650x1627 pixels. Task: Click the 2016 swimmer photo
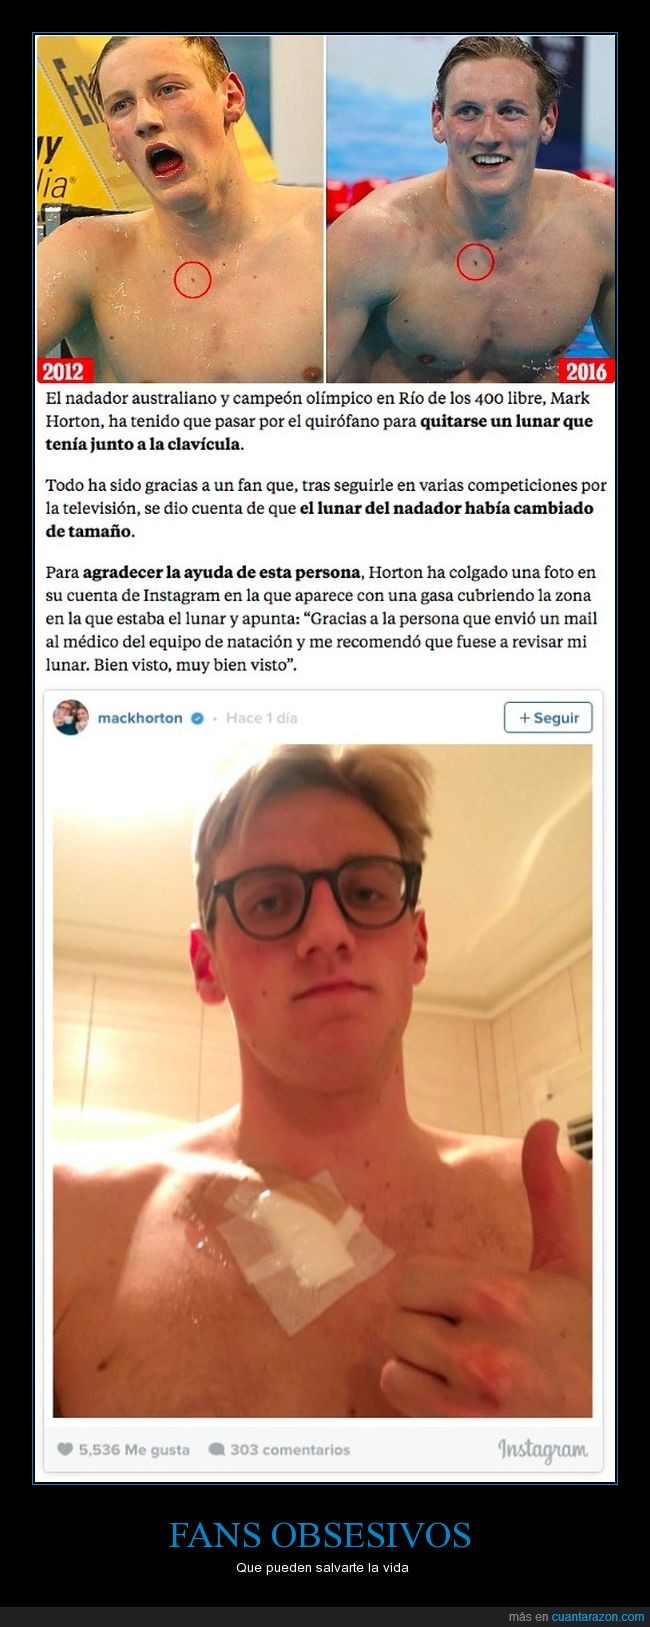pos(471,210)
